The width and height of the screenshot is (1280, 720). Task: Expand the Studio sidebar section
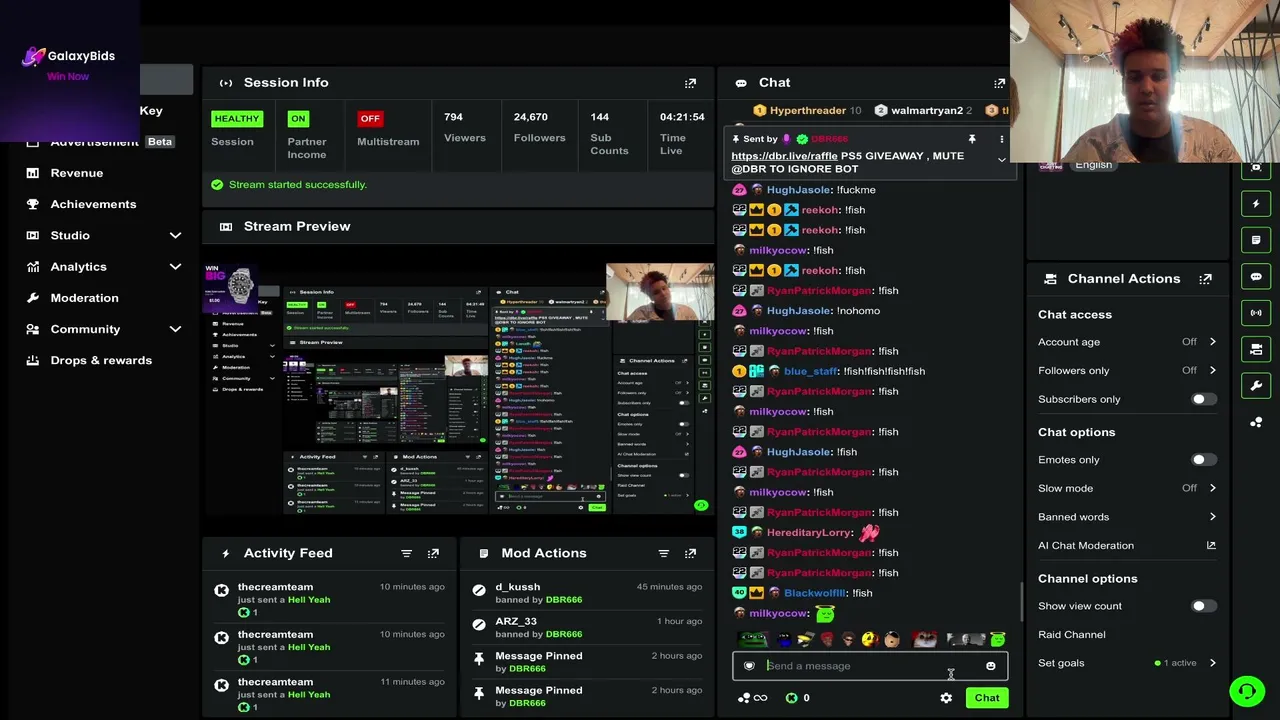(x=175, y=235)
